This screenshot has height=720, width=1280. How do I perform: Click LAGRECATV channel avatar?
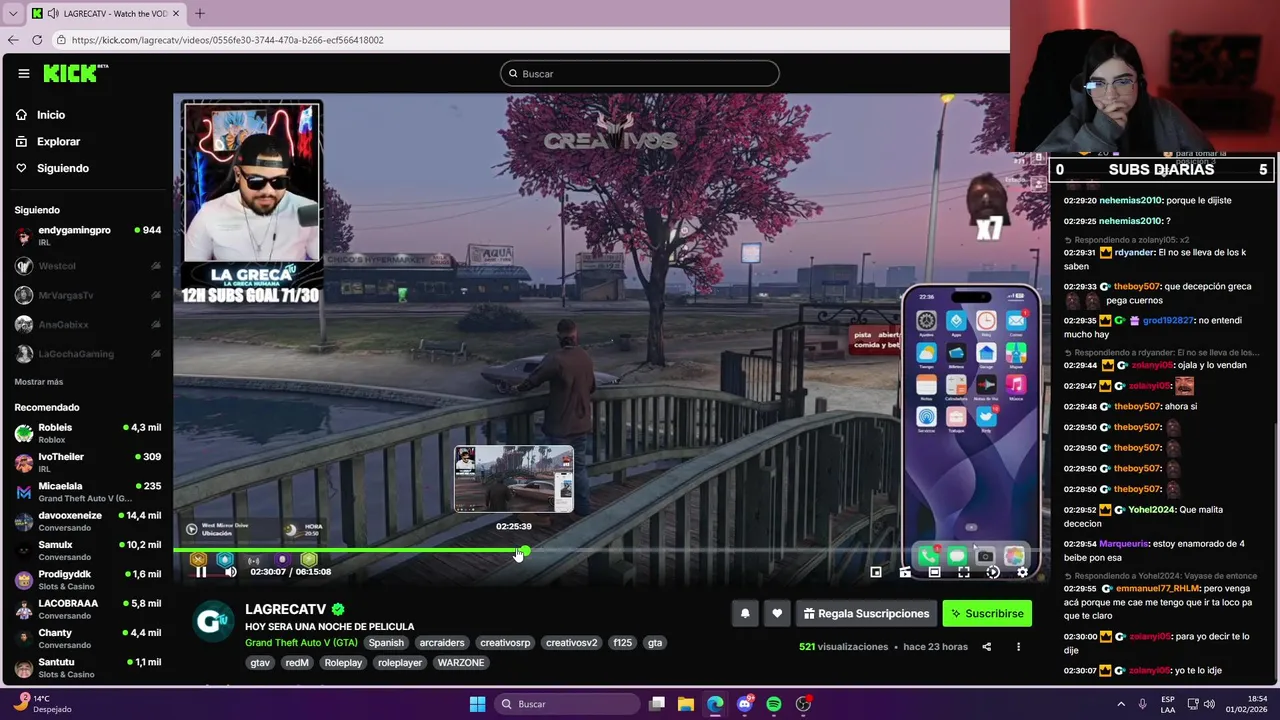tap(212, 621)
